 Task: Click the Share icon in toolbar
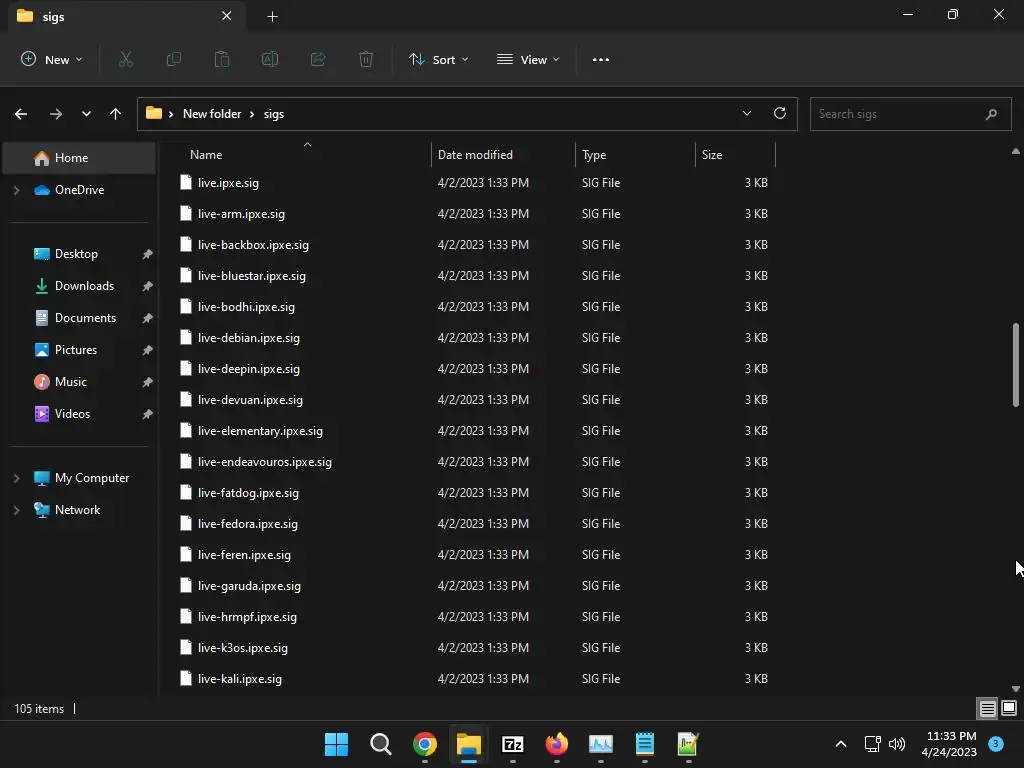[x=318, y=59]
